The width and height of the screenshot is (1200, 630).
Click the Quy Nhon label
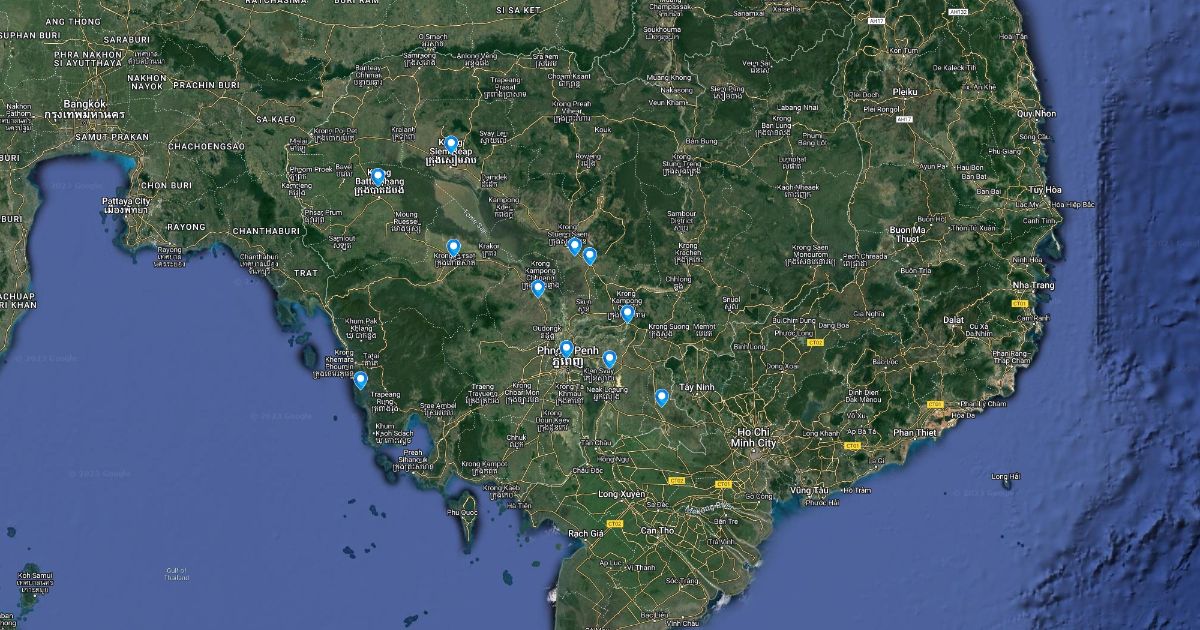coord(1038,114)
